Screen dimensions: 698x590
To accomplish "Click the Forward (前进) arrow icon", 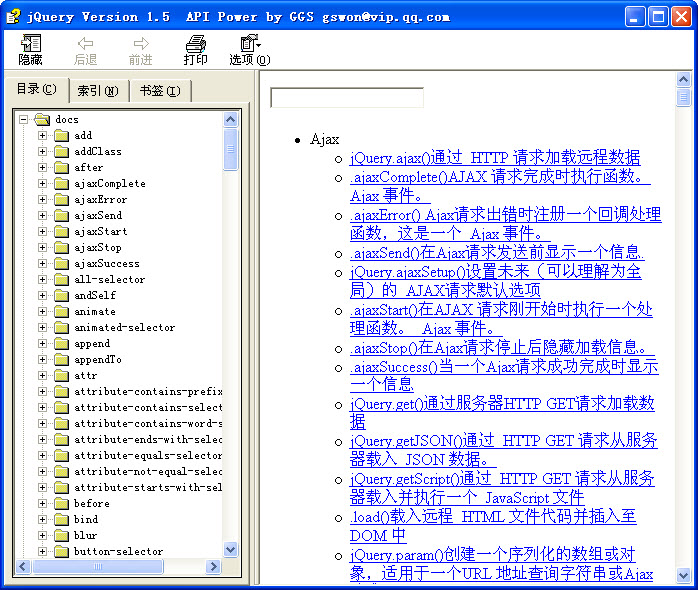I will point(141,43).
